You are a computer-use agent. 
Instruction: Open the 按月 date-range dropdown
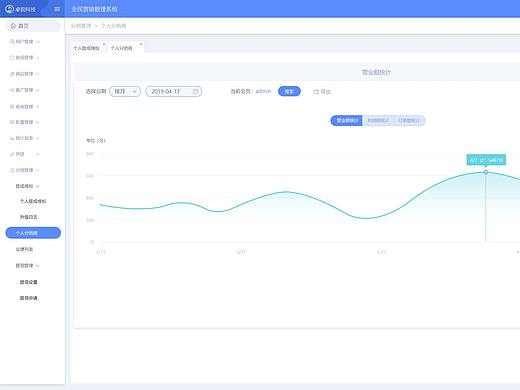(125, 91)
